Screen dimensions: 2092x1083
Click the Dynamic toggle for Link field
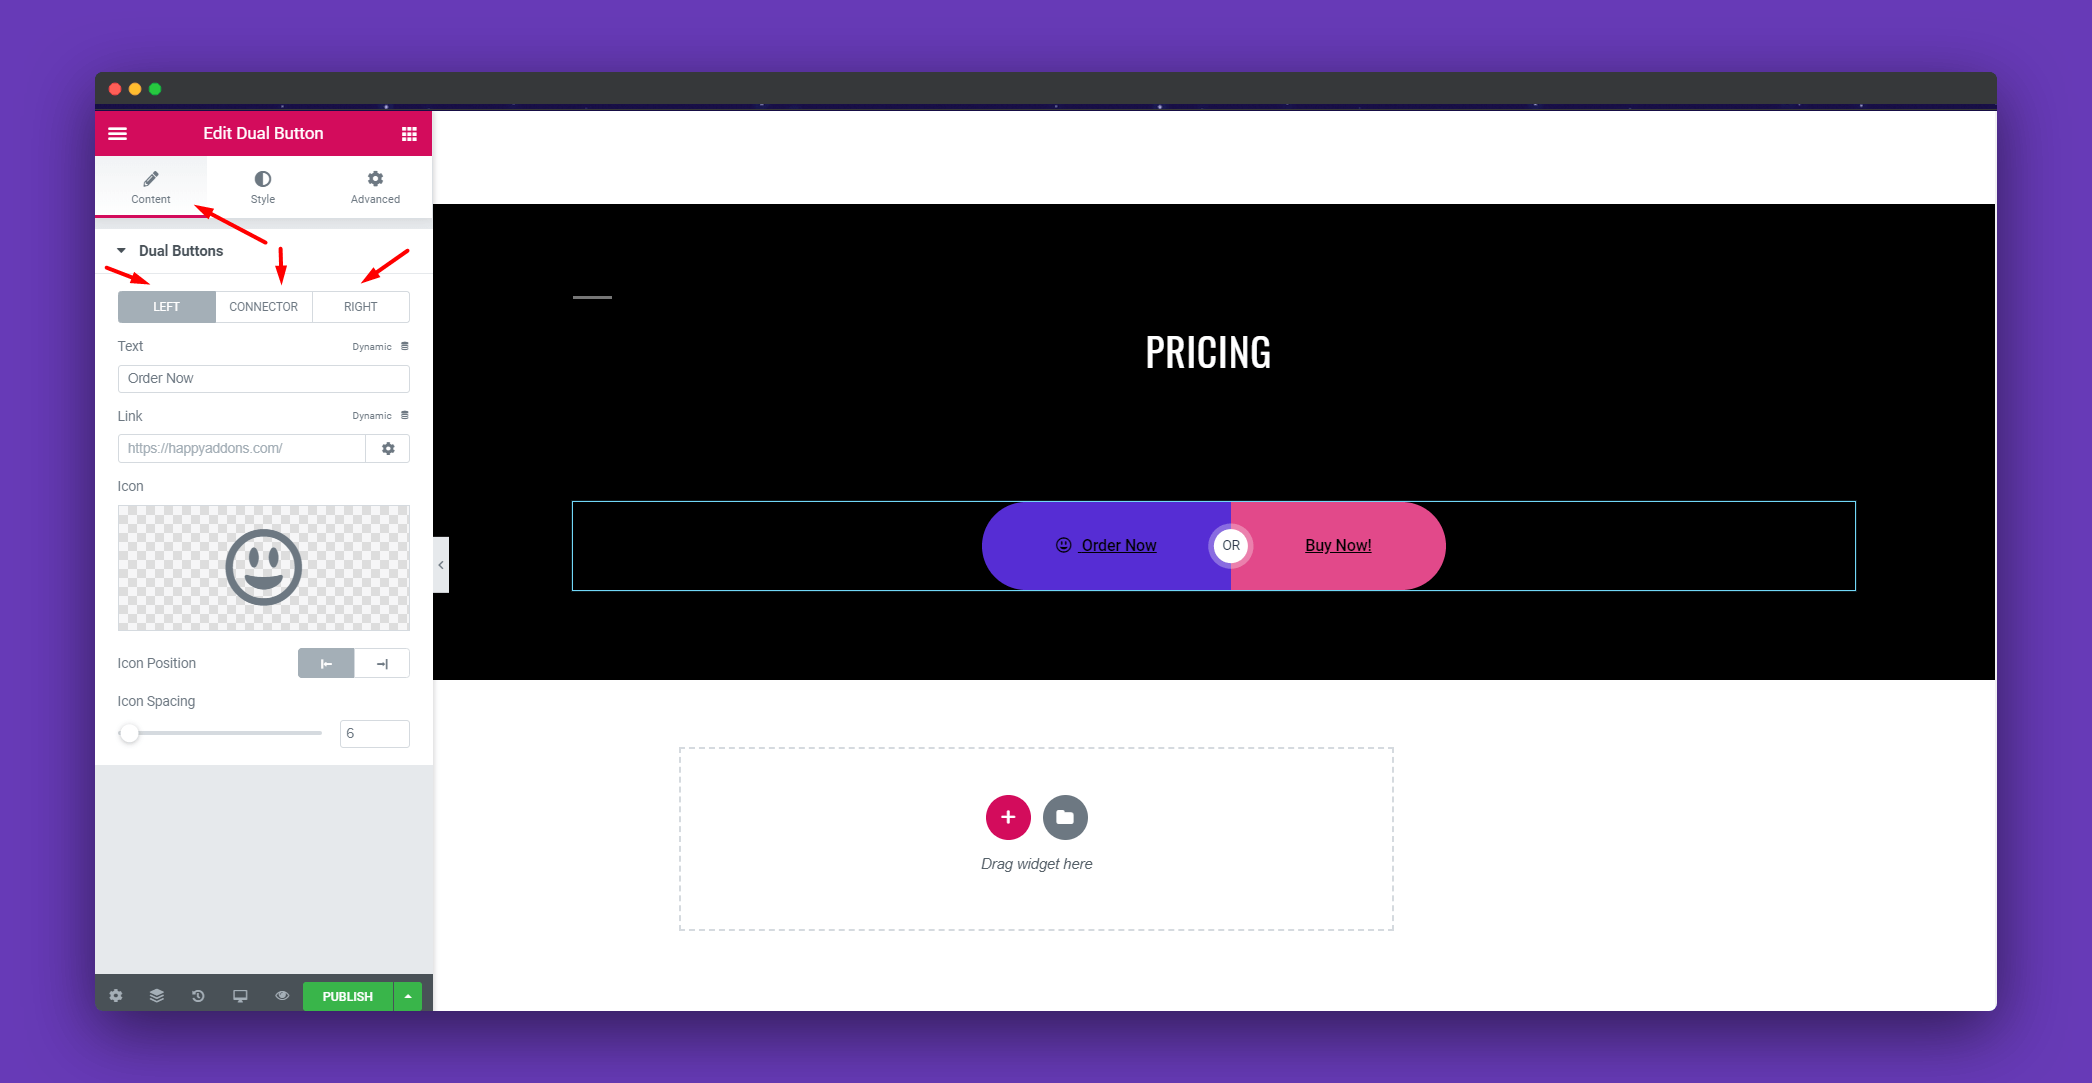pyautogui.click(x=405, y=414)
